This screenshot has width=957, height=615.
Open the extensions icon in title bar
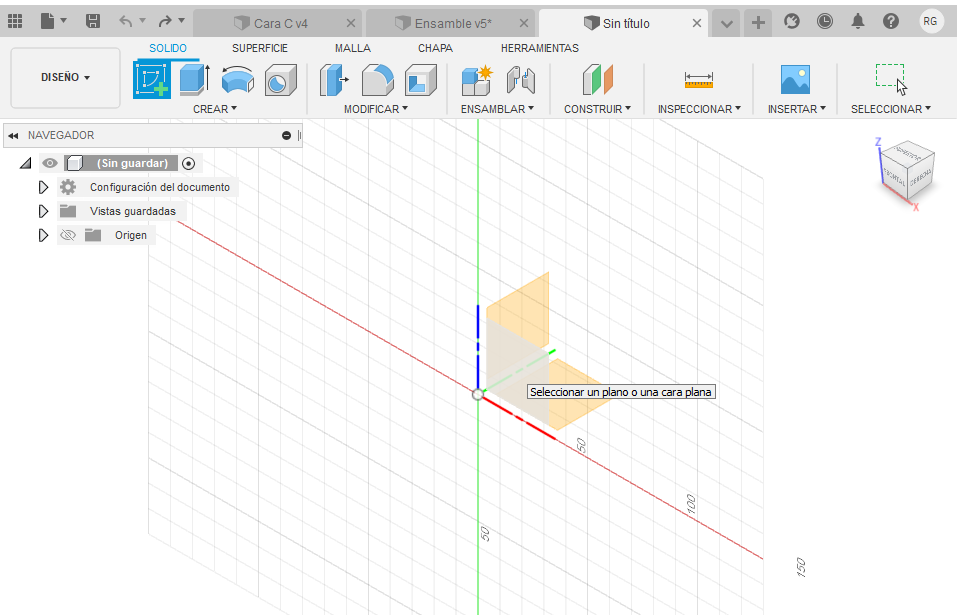pos(792,22)
